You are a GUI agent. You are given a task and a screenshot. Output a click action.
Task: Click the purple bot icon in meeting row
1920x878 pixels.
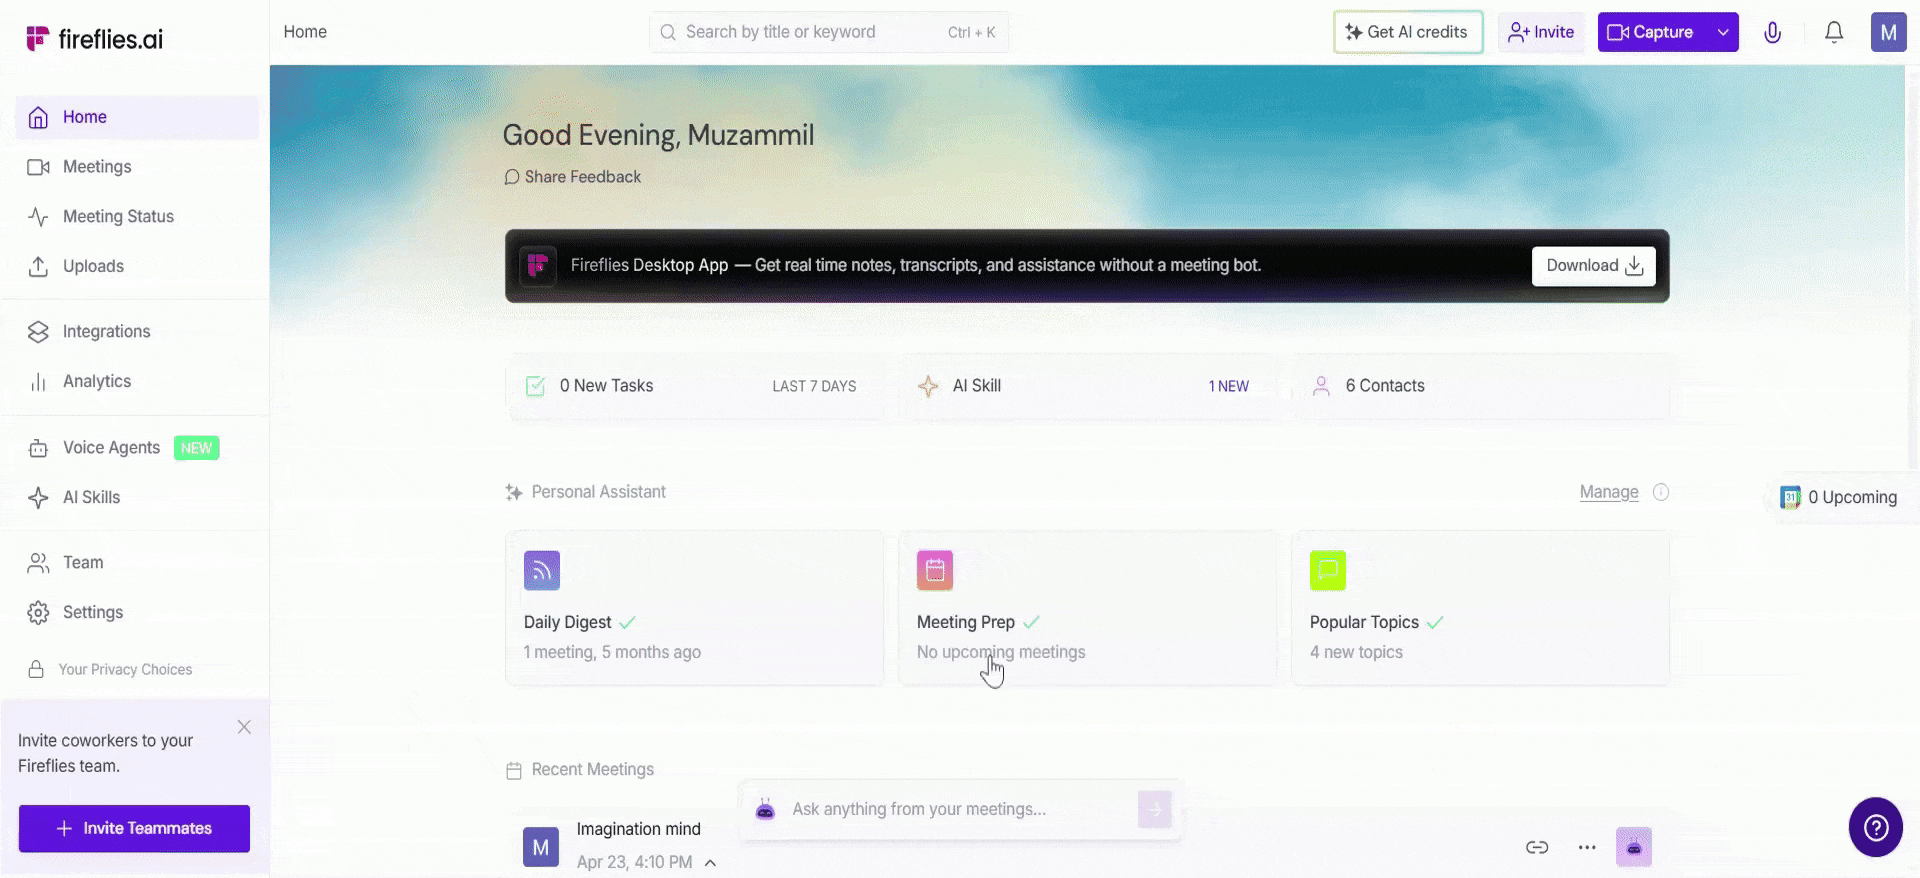(x=1634, y=848)
